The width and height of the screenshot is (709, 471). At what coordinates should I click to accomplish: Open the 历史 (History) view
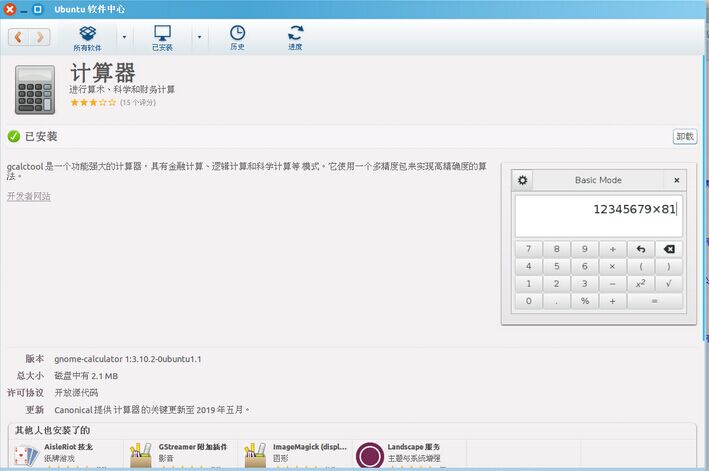click(x=237, y=38)
